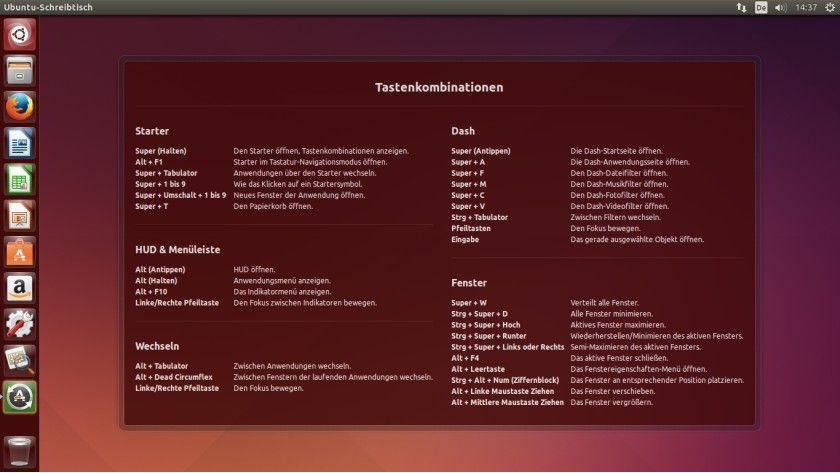Image resolution: width=840 pixels, height=473 pixels.
Task: Click the Super + F shortcut
Action: point(468,173)
